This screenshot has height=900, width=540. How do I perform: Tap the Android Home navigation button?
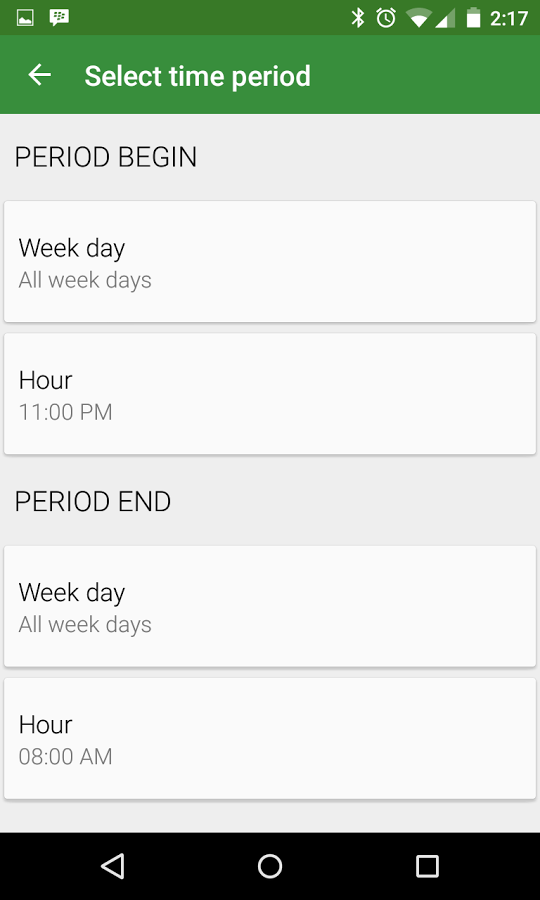click(x=270, y=866)
